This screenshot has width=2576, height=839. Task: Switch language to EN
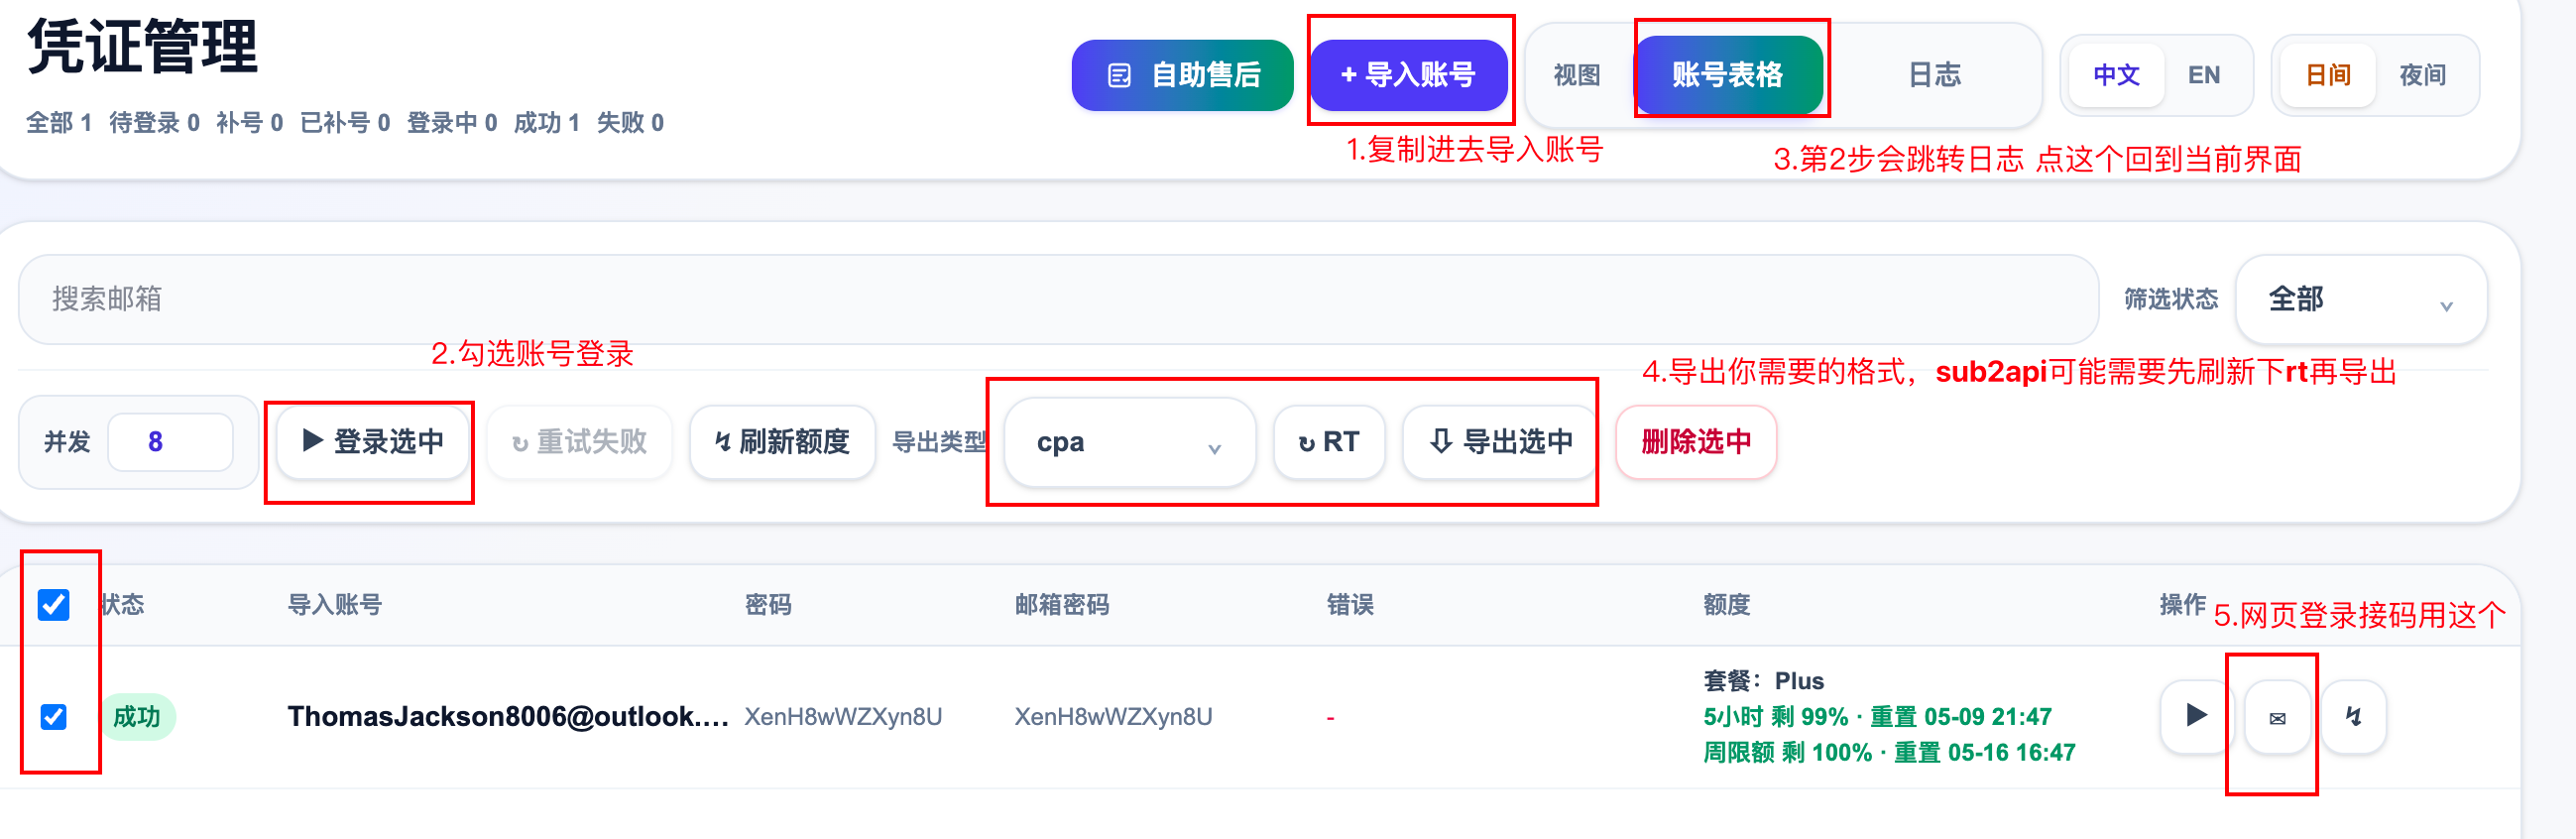(x=2204, y=75)
